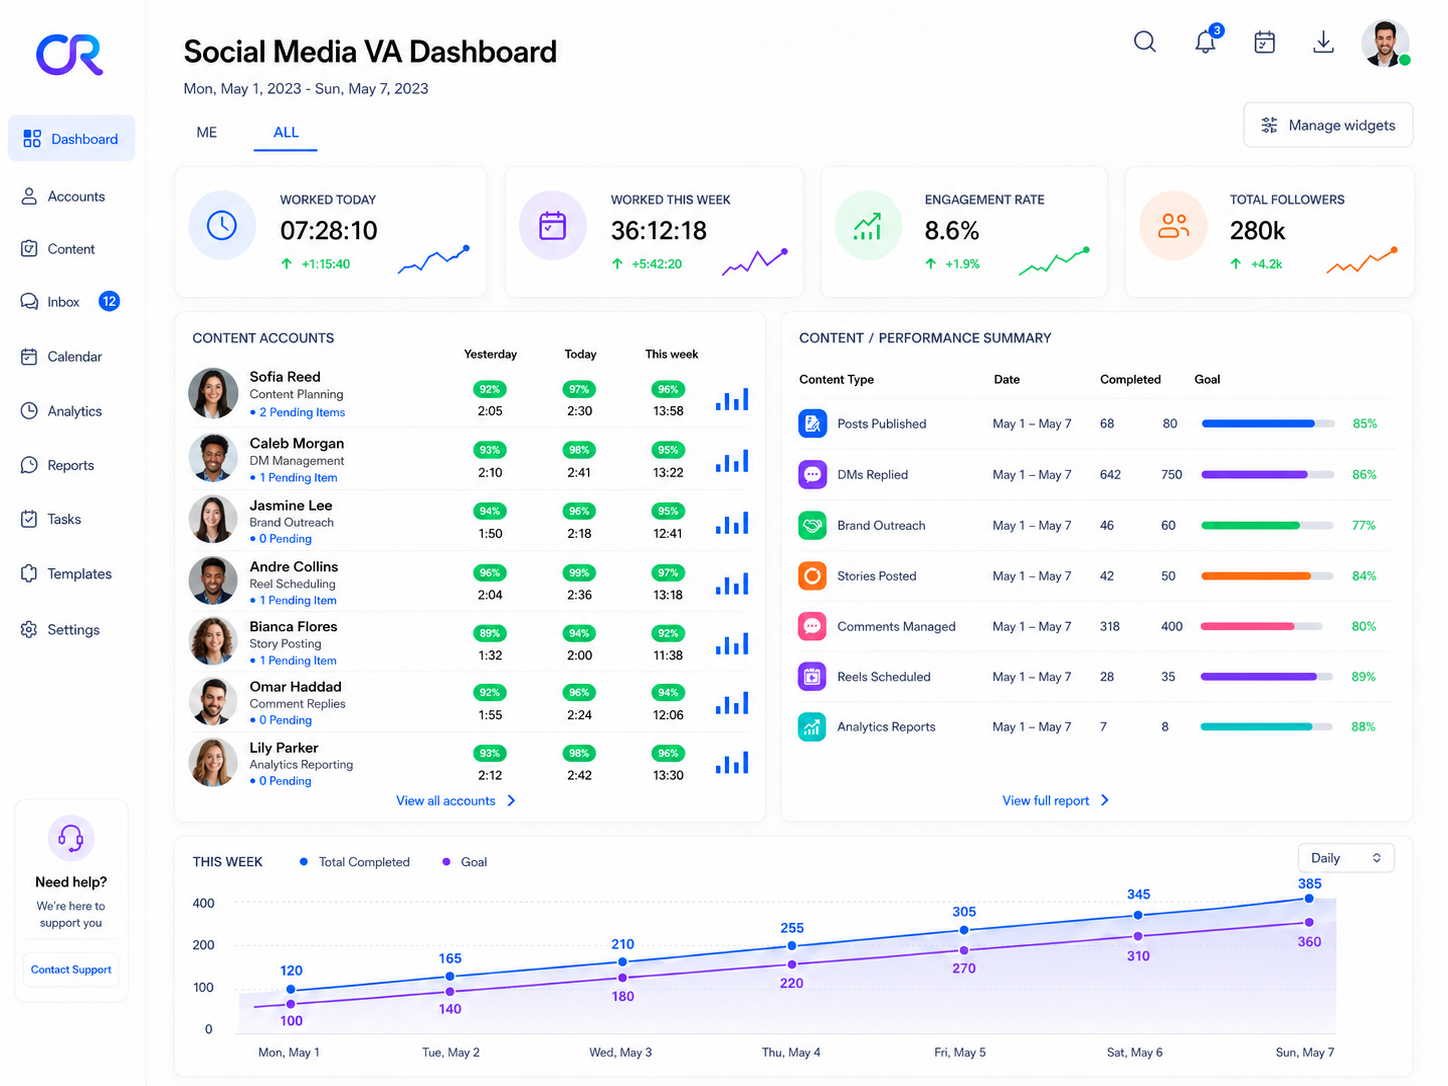This screenshot has height=1086, width=1448.
Task: Click View full report link
Action: [x=1056, y=801]
